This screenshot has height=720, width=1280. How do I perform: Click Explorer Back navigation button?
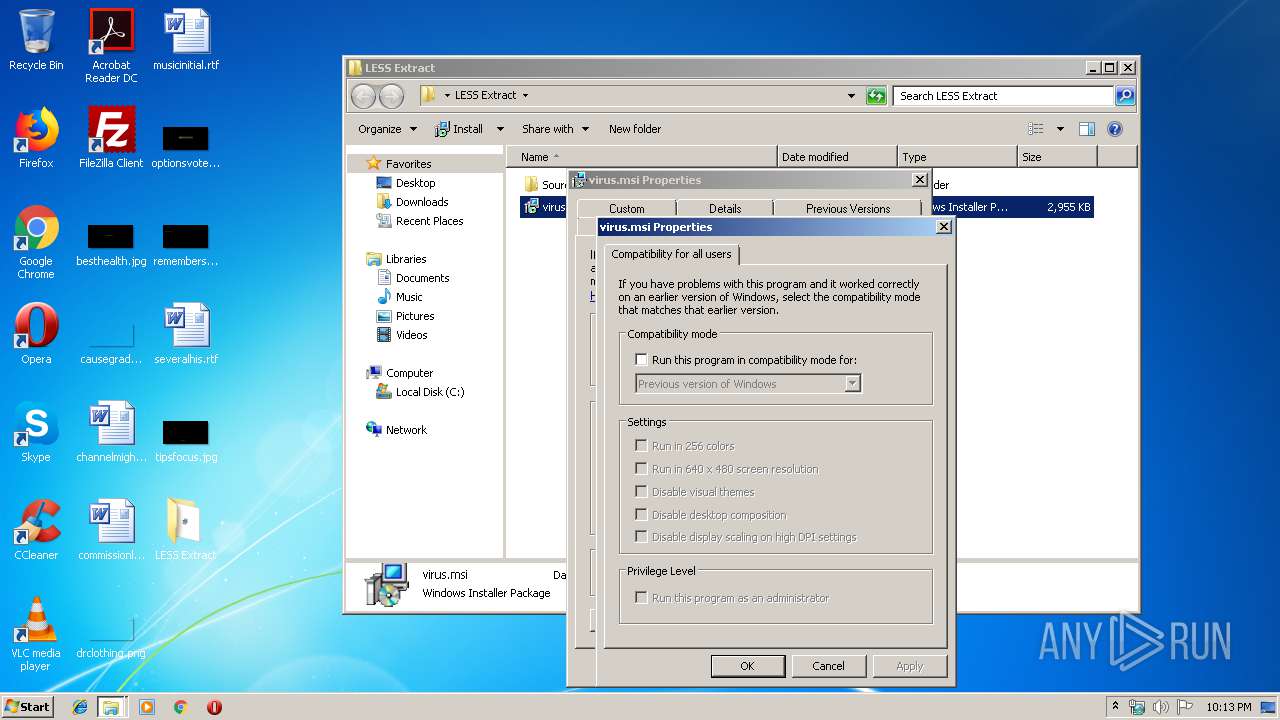click(x=363, y=96)
